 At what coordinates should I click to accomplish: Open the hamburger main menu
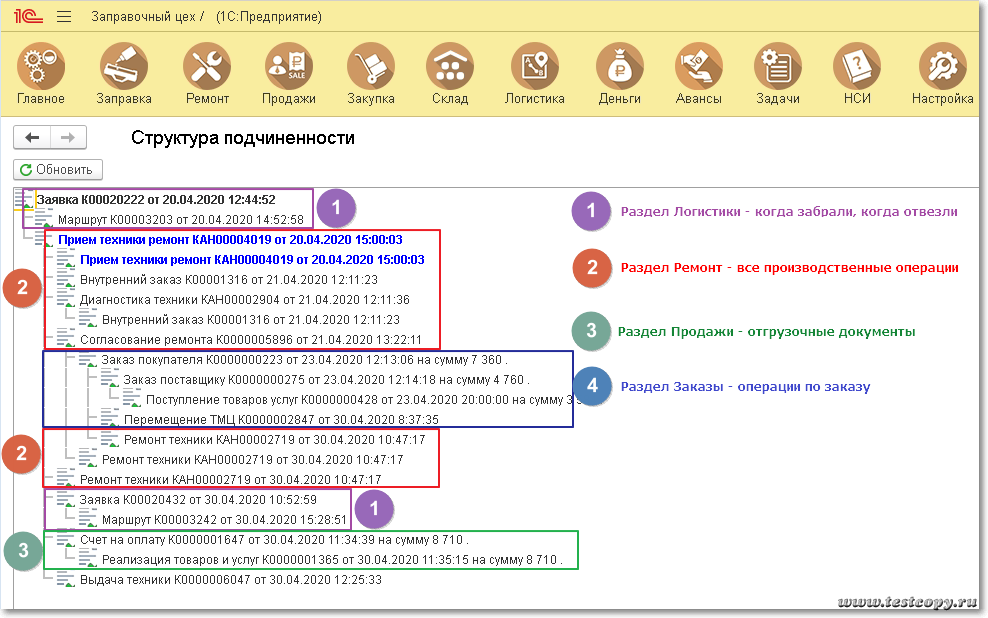point(65,17)
